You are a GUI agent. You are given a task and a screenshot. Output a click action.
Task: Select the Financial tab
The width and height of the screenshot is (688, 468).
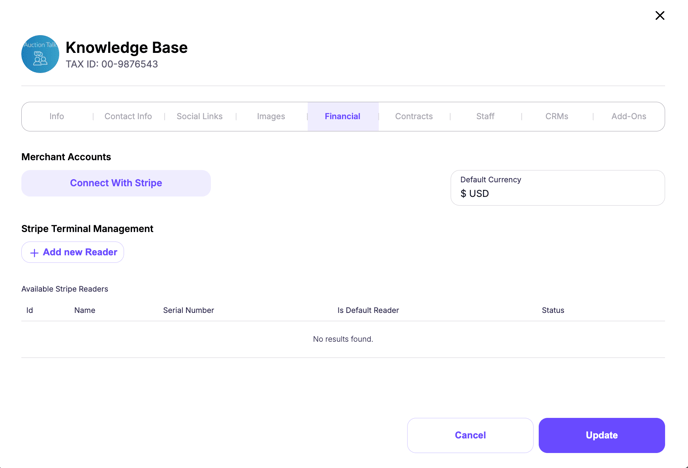343,116
